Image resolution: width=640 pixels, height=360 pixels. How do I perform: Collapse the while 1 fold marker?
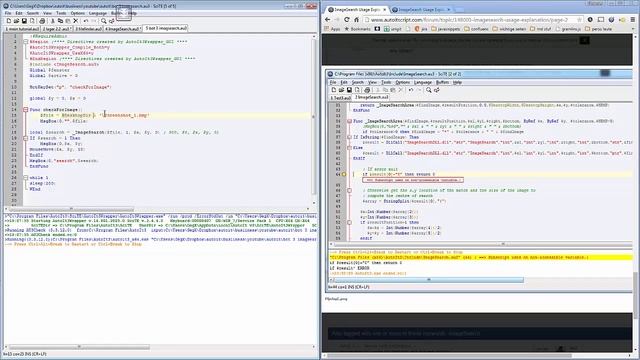(25, 178)
